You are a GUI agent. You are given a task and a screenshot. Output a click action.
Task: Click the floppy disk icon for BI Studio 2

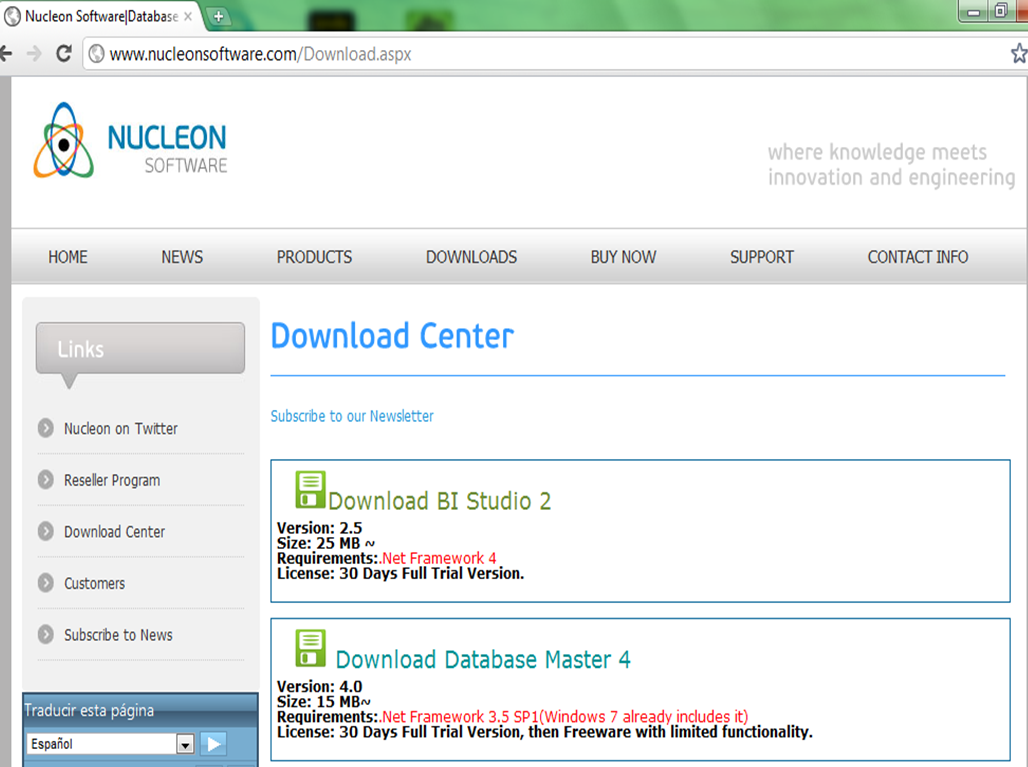tap(310, 490)
